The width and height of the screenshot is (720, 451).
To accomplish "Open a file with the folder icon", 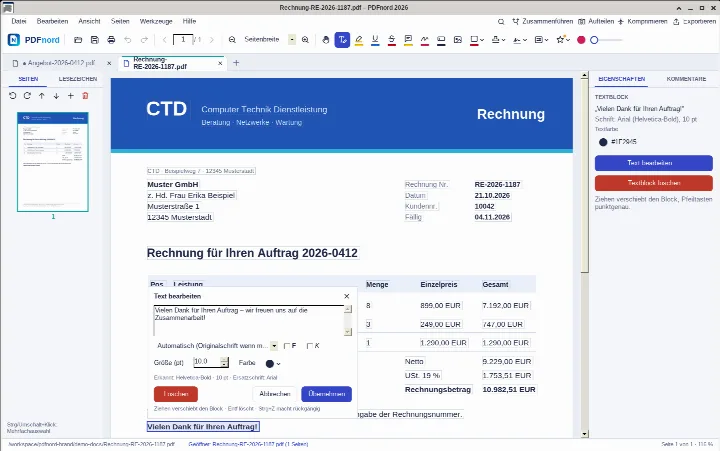I will pyautogui.click(x=78, y=40).
